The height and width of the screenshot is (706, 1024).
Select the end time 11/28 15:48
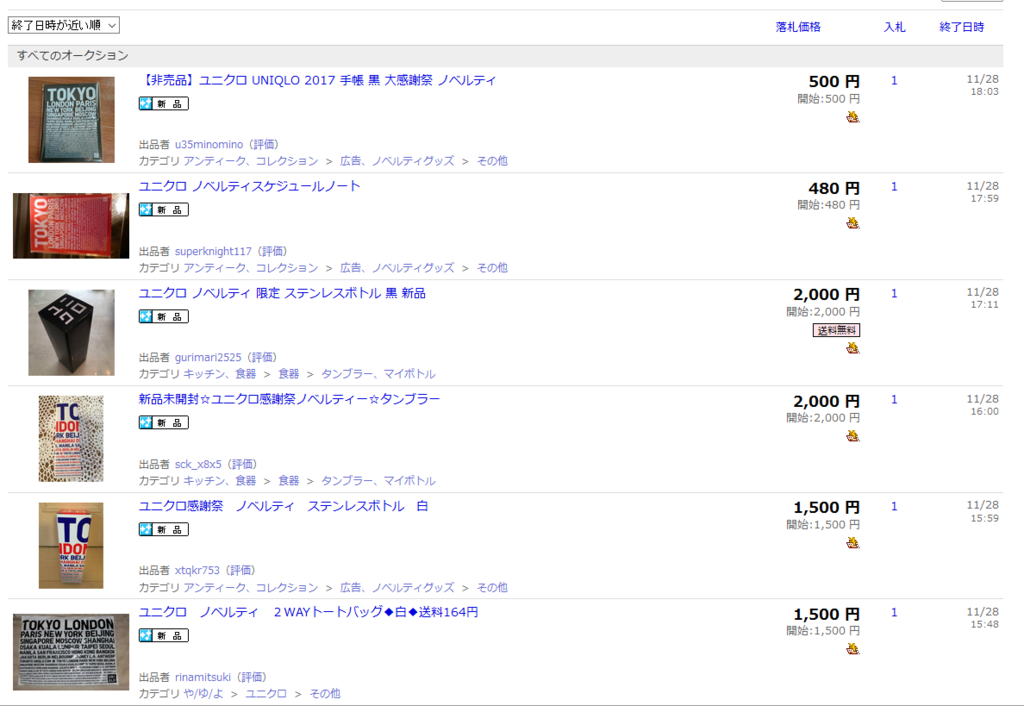(982, 618)
